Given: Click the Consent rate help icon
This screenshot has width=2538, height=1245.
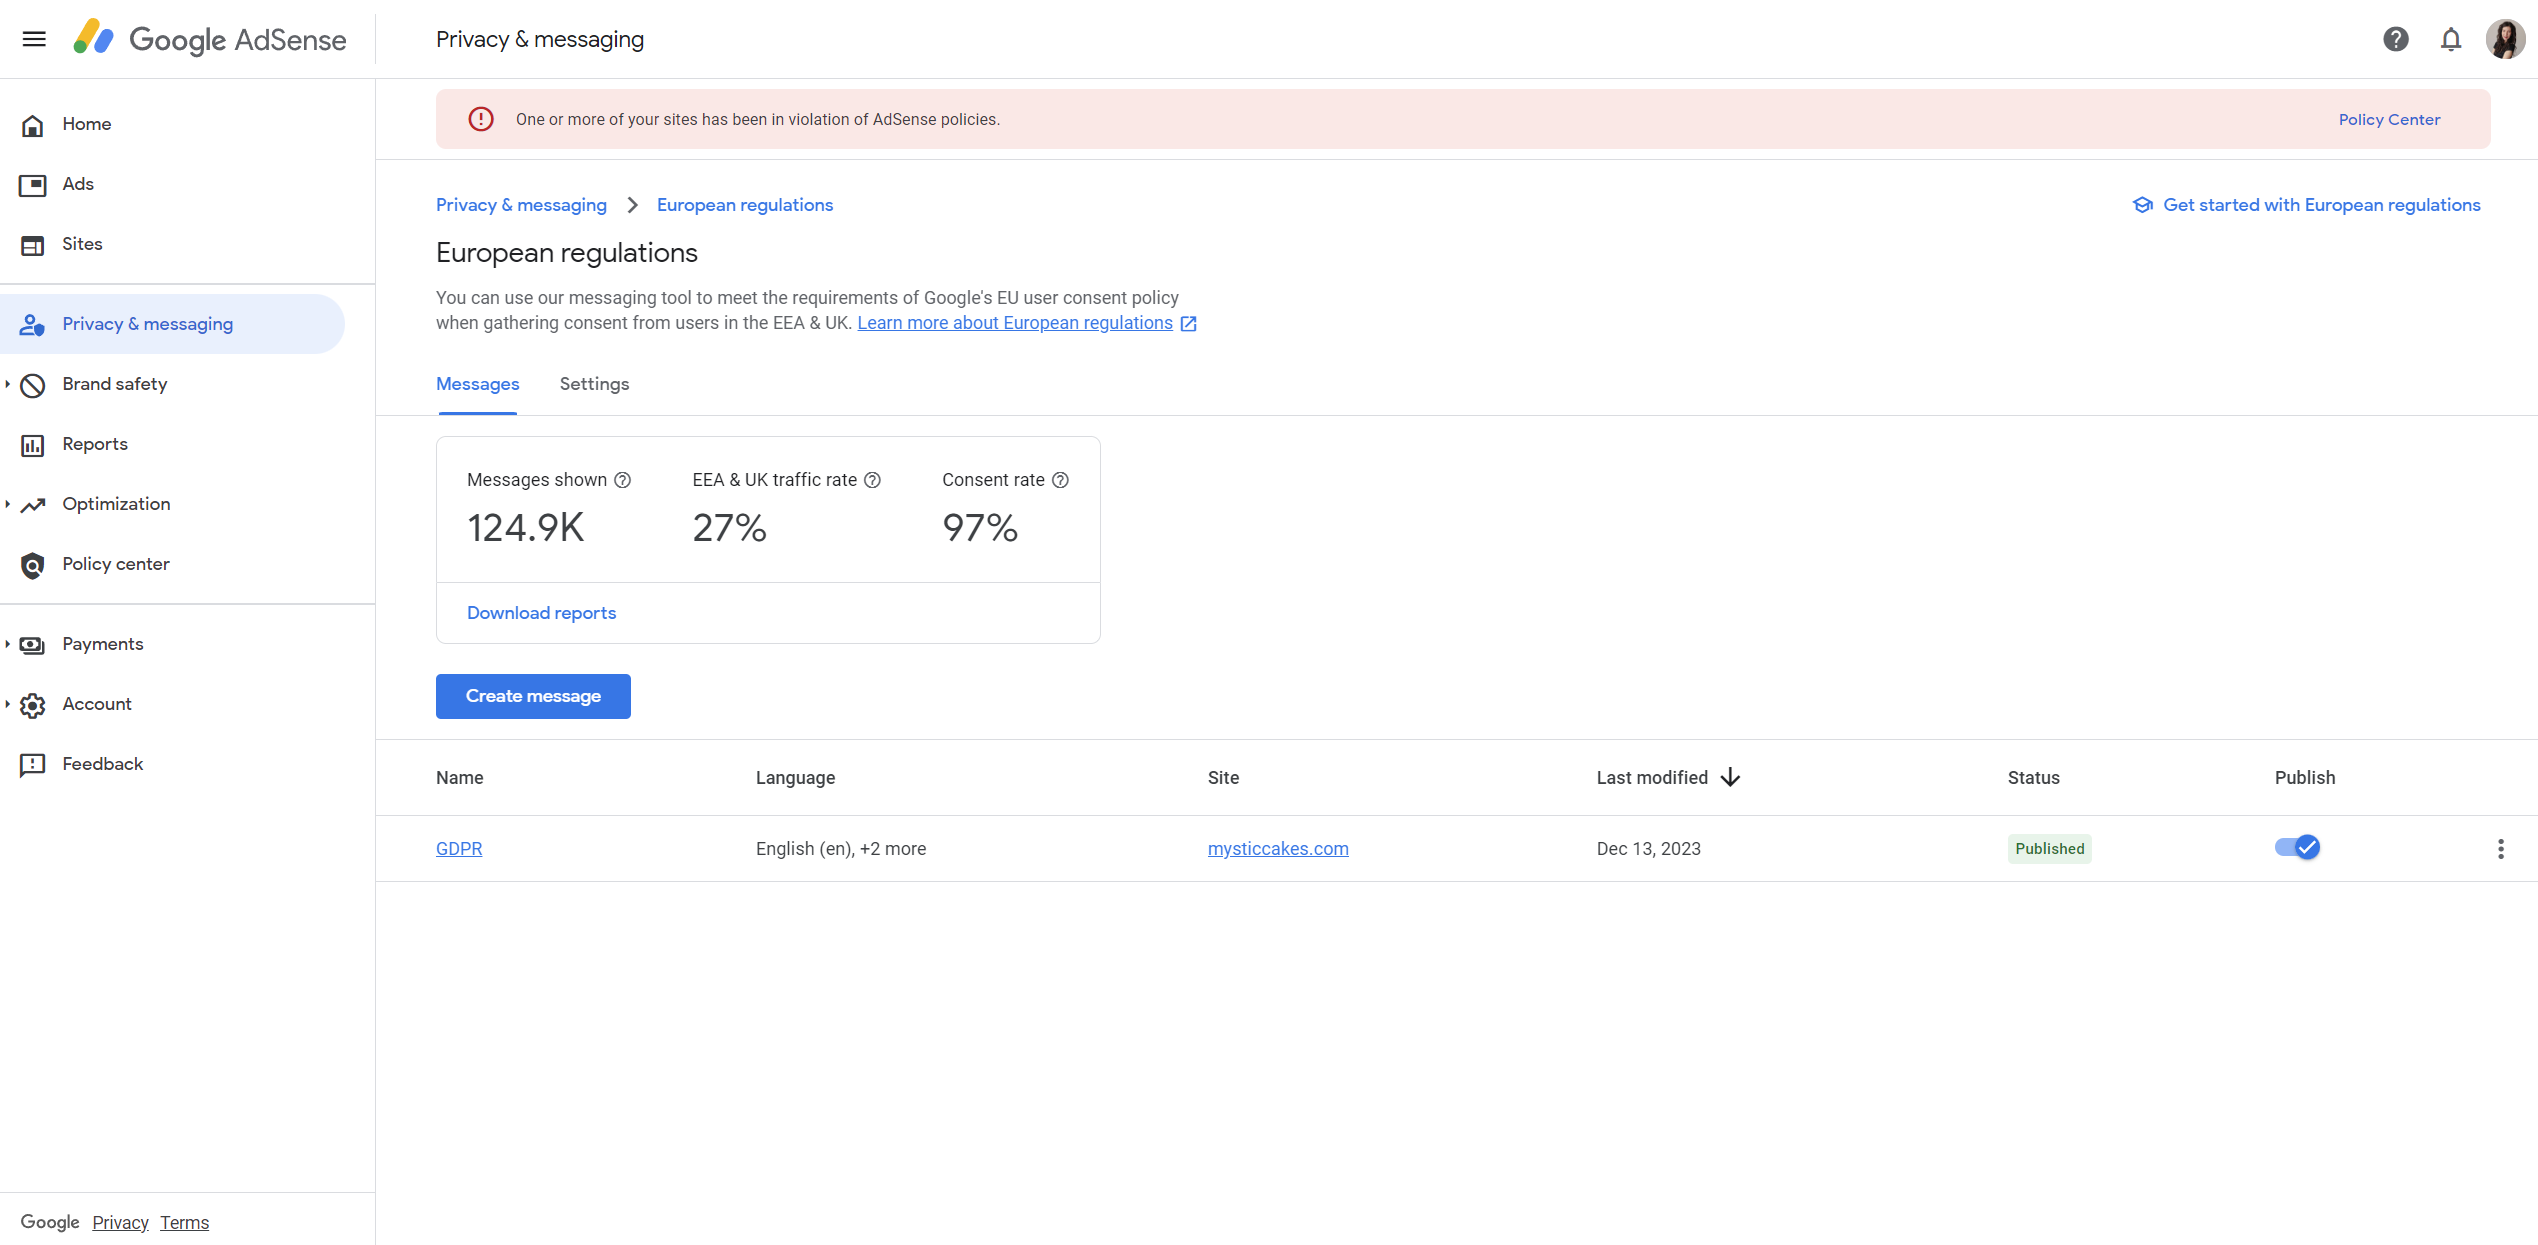Looking at the screenshot, I should coord(1061,480).
